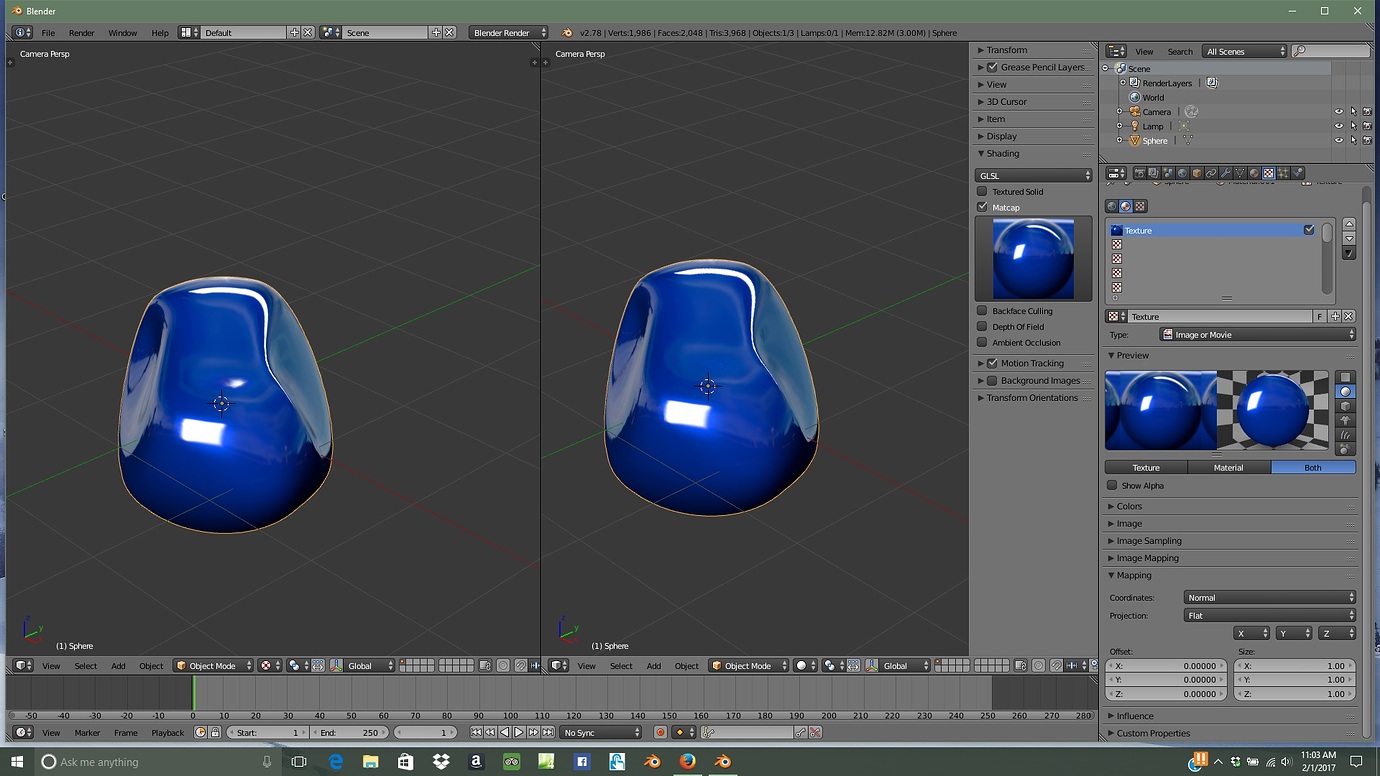
Task: Click the F fake user button for Texture
Action: pyautogui.click(x=1320, y=316)
